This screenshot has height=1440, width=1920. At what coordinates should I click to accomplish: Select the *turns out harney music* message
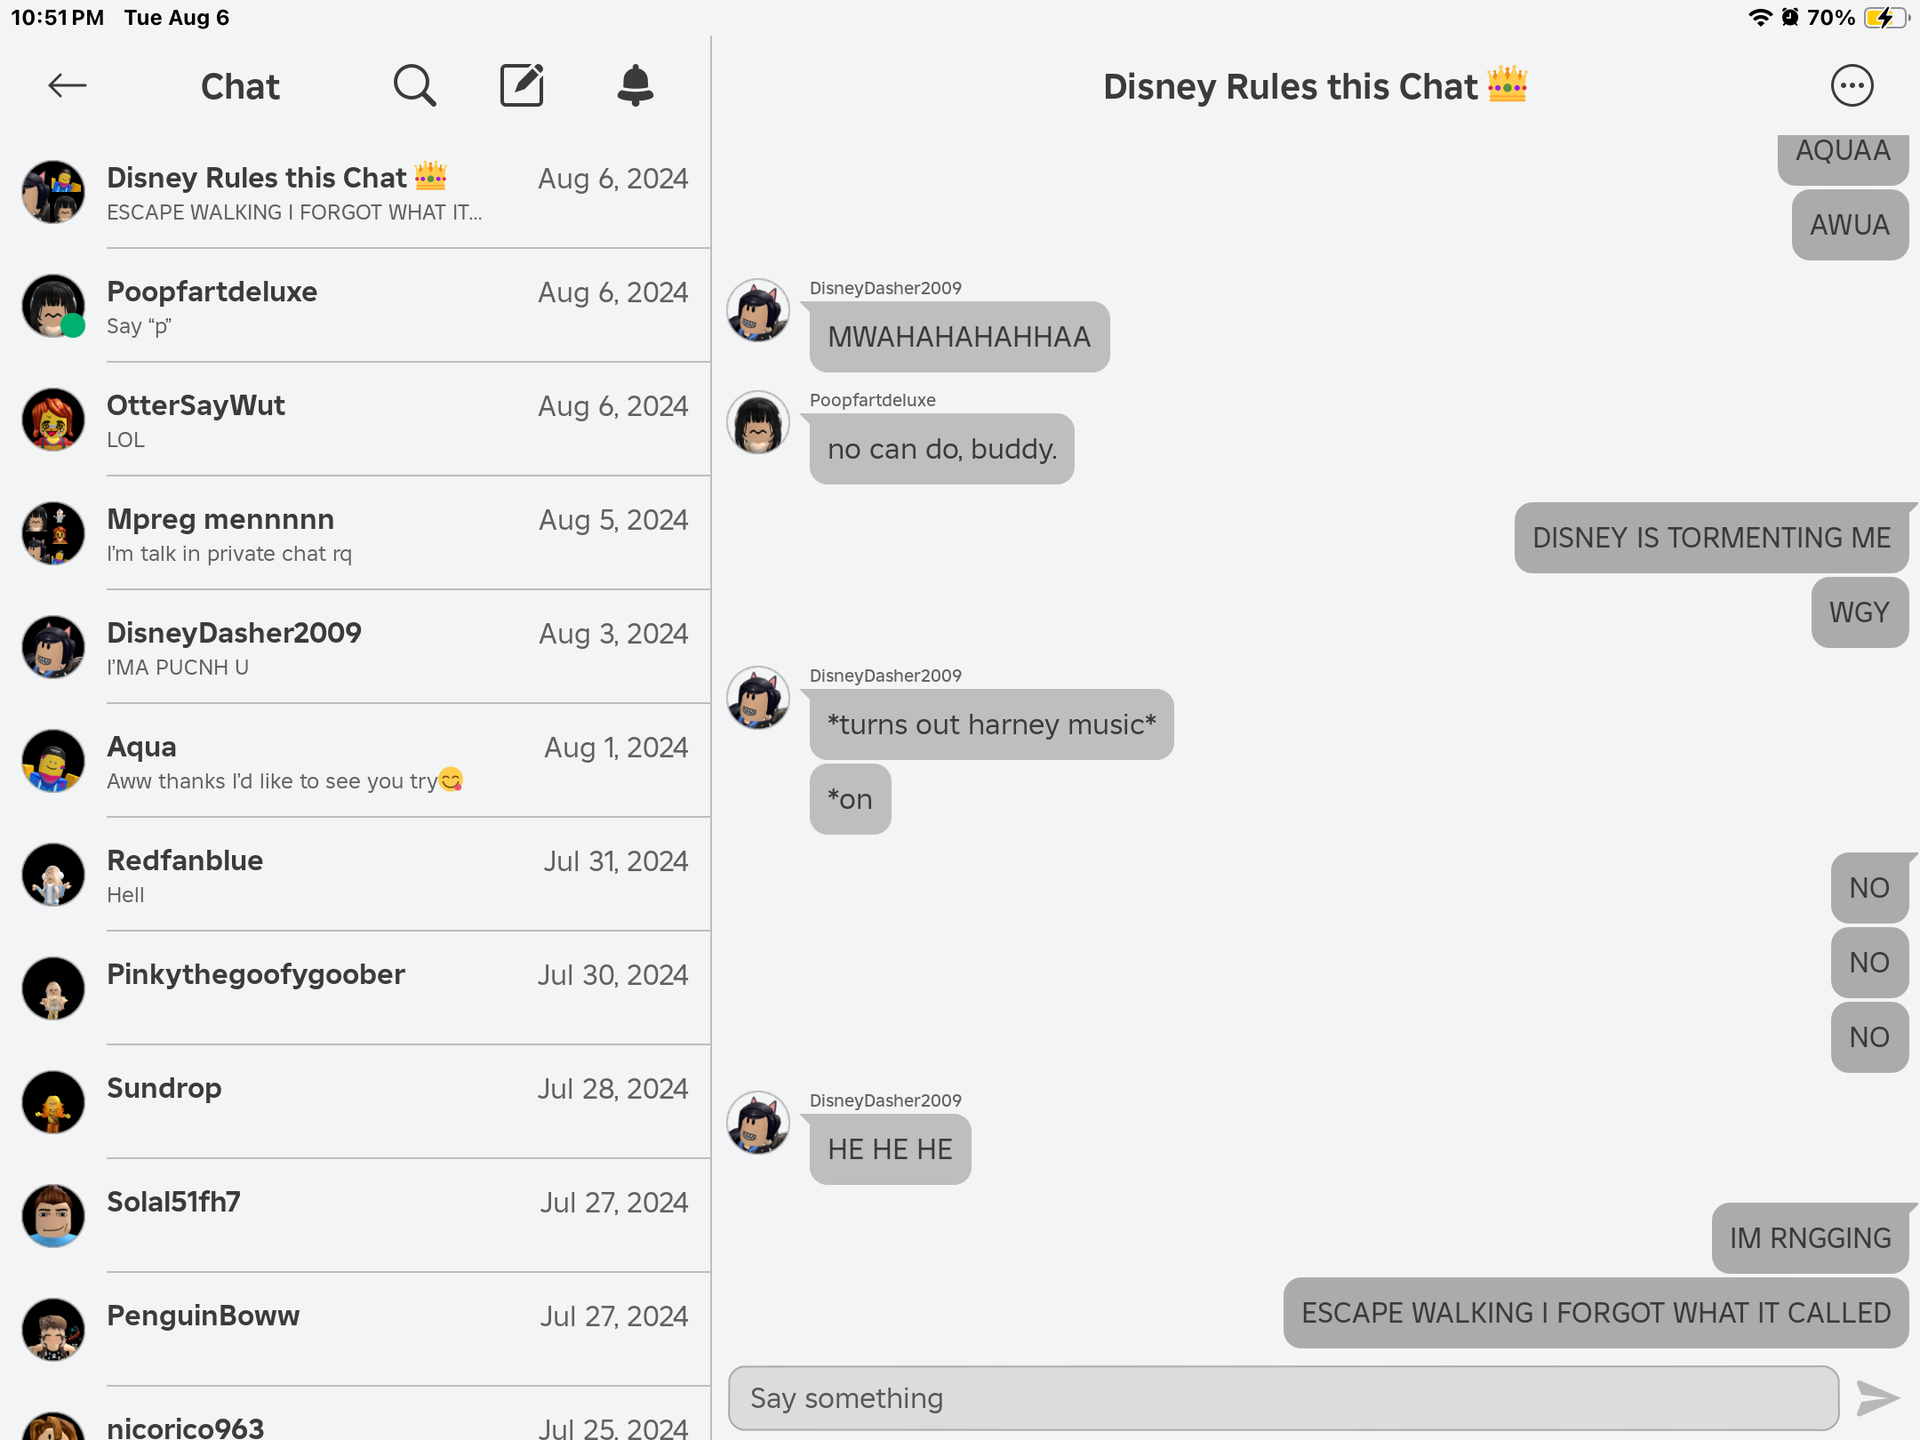pyautogui.click(x=992, y=725)
